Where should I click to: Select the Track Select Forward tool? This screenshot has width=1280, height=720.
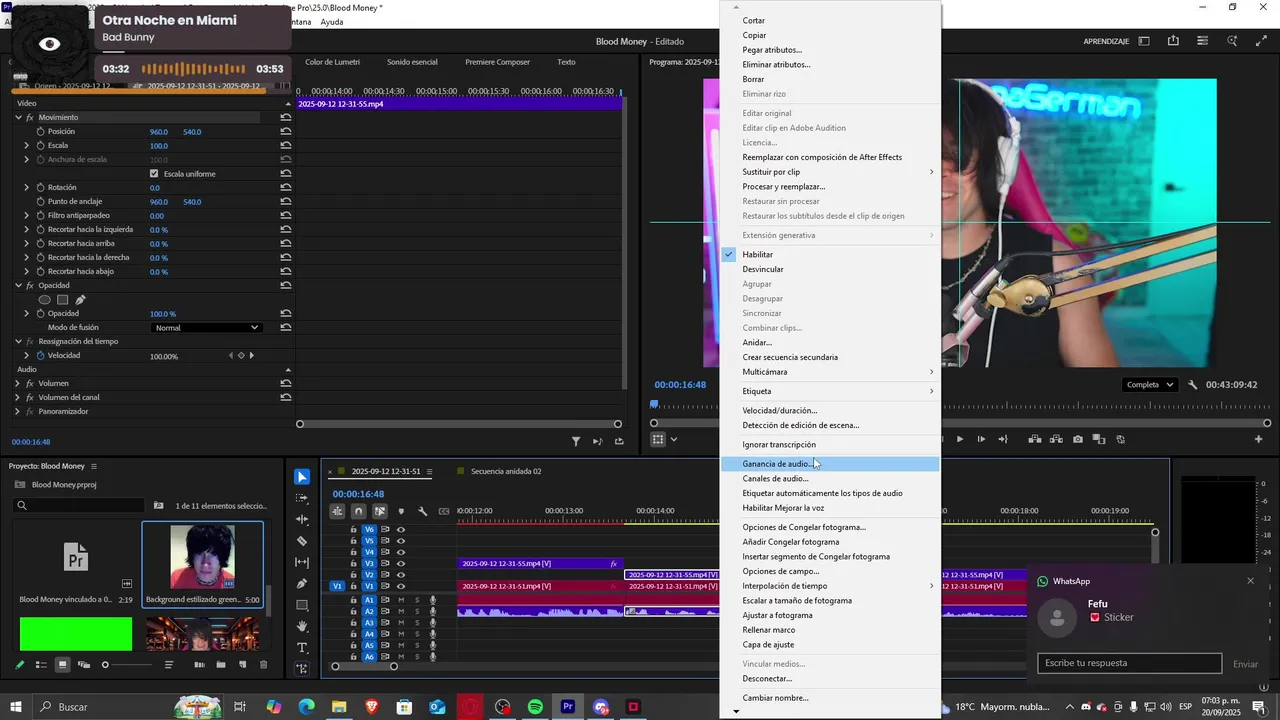[302, 498]
